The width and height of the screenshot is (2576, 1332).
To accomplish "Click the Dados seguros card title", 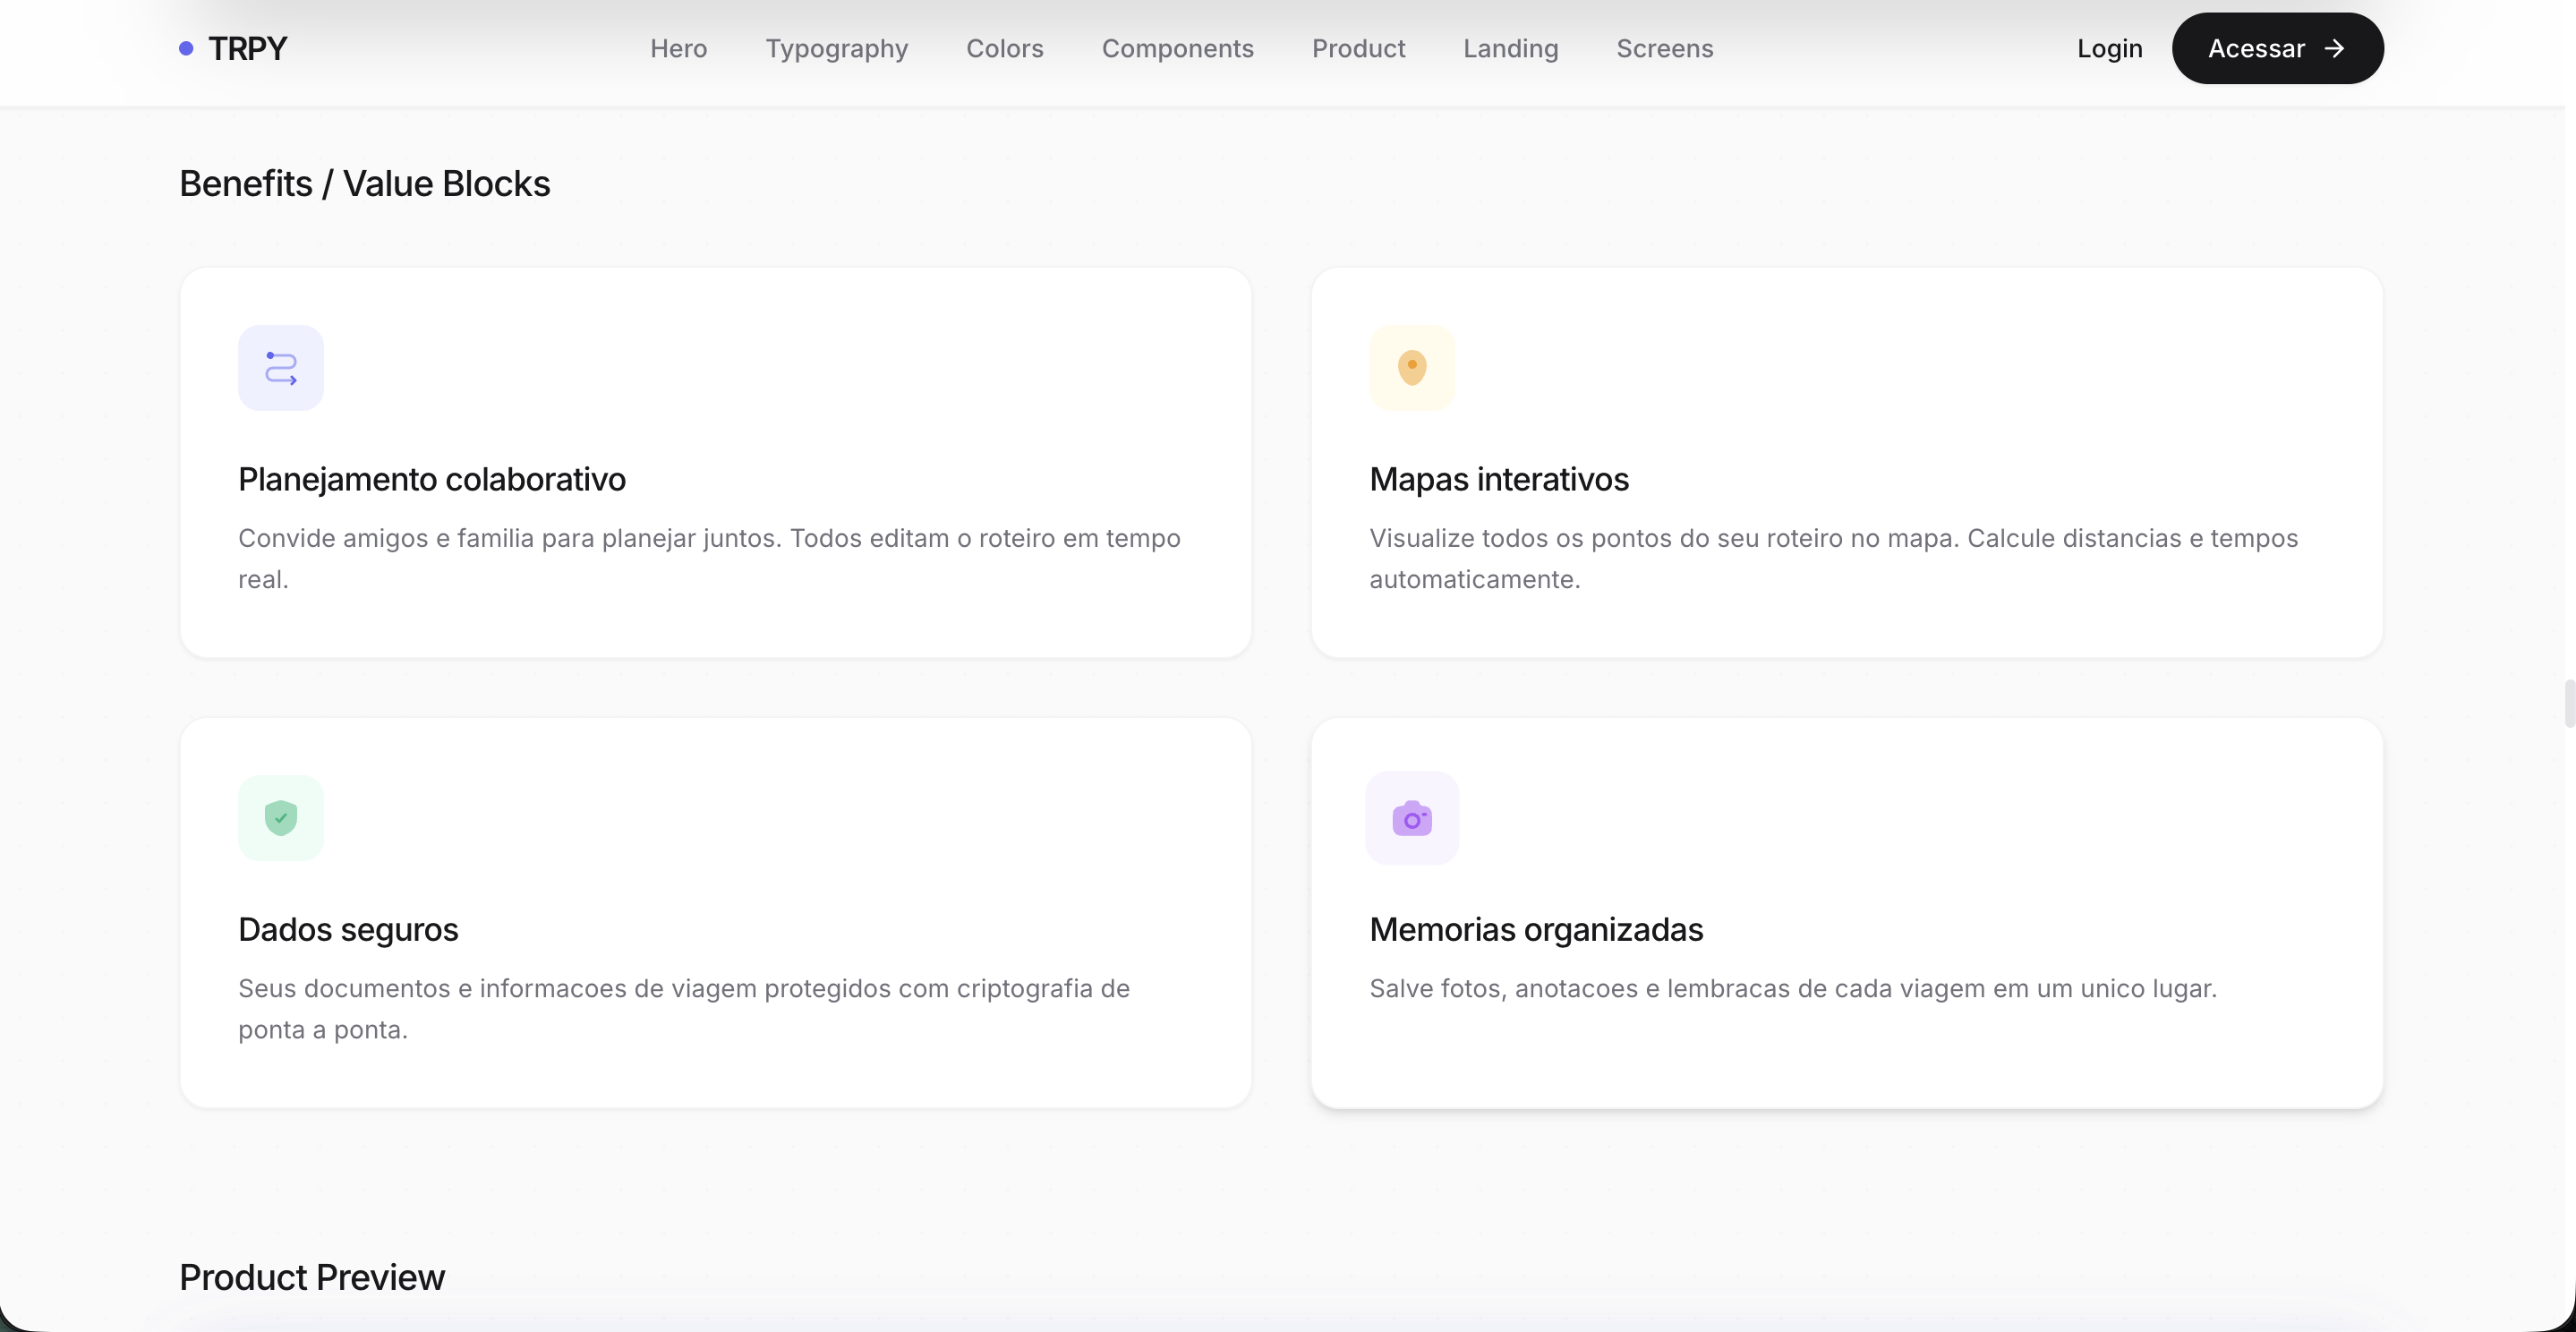I will pos(348,929).
